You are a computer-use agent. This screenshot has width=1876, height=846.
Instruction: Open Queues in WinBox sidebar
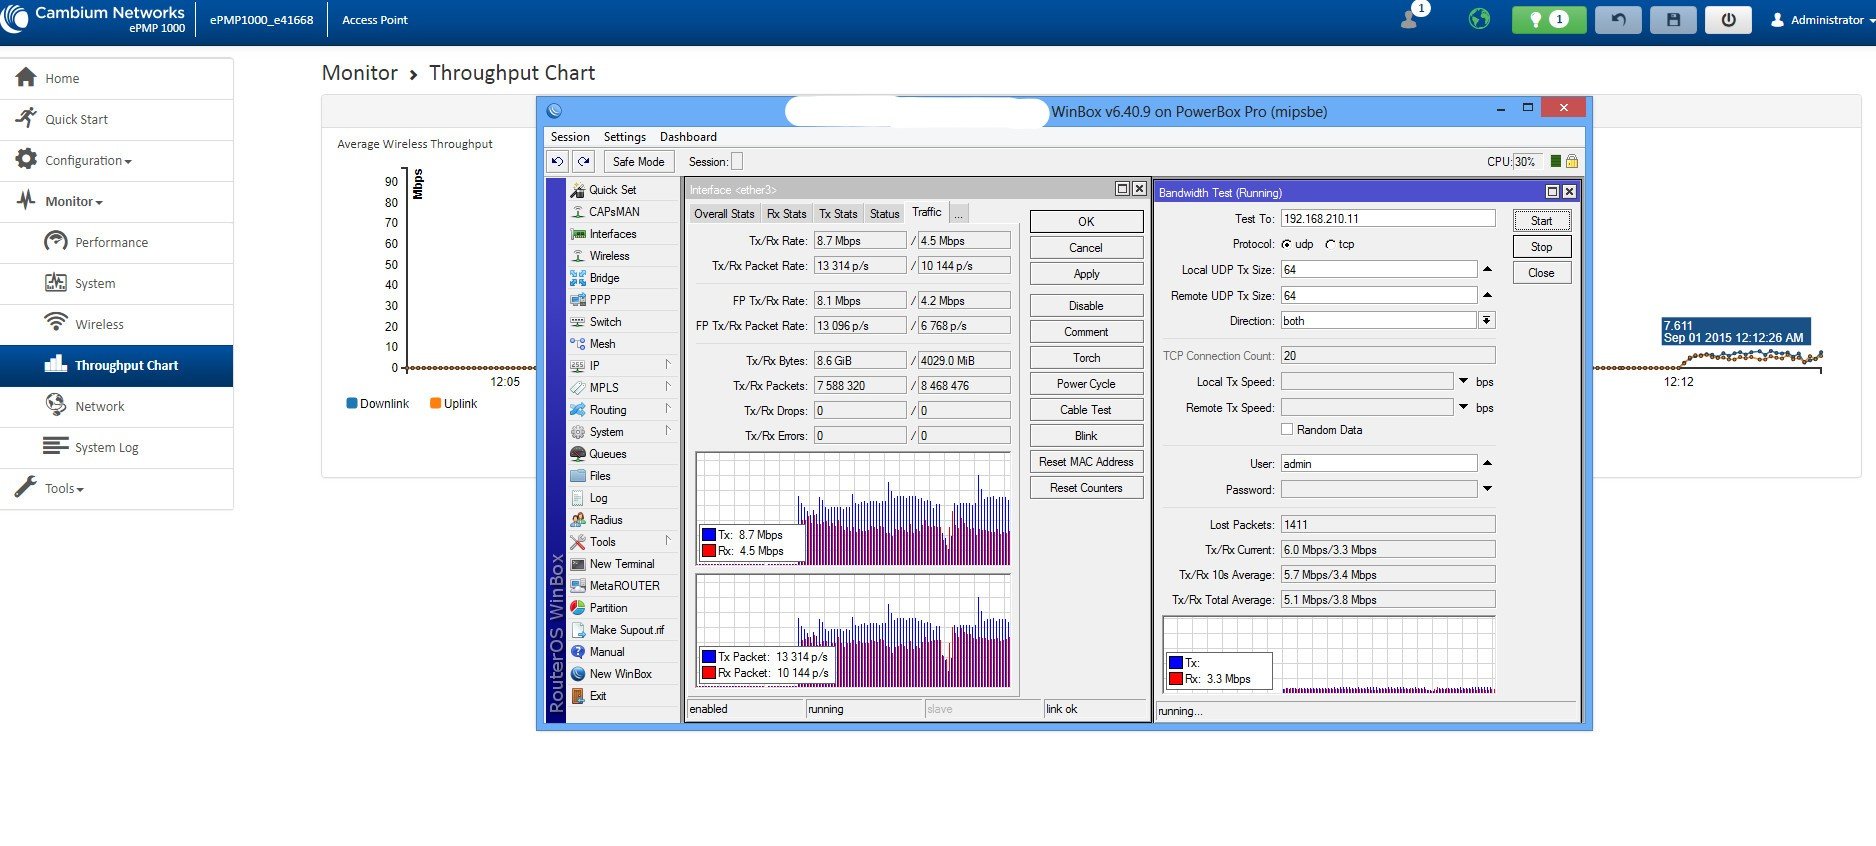[608, 454]
